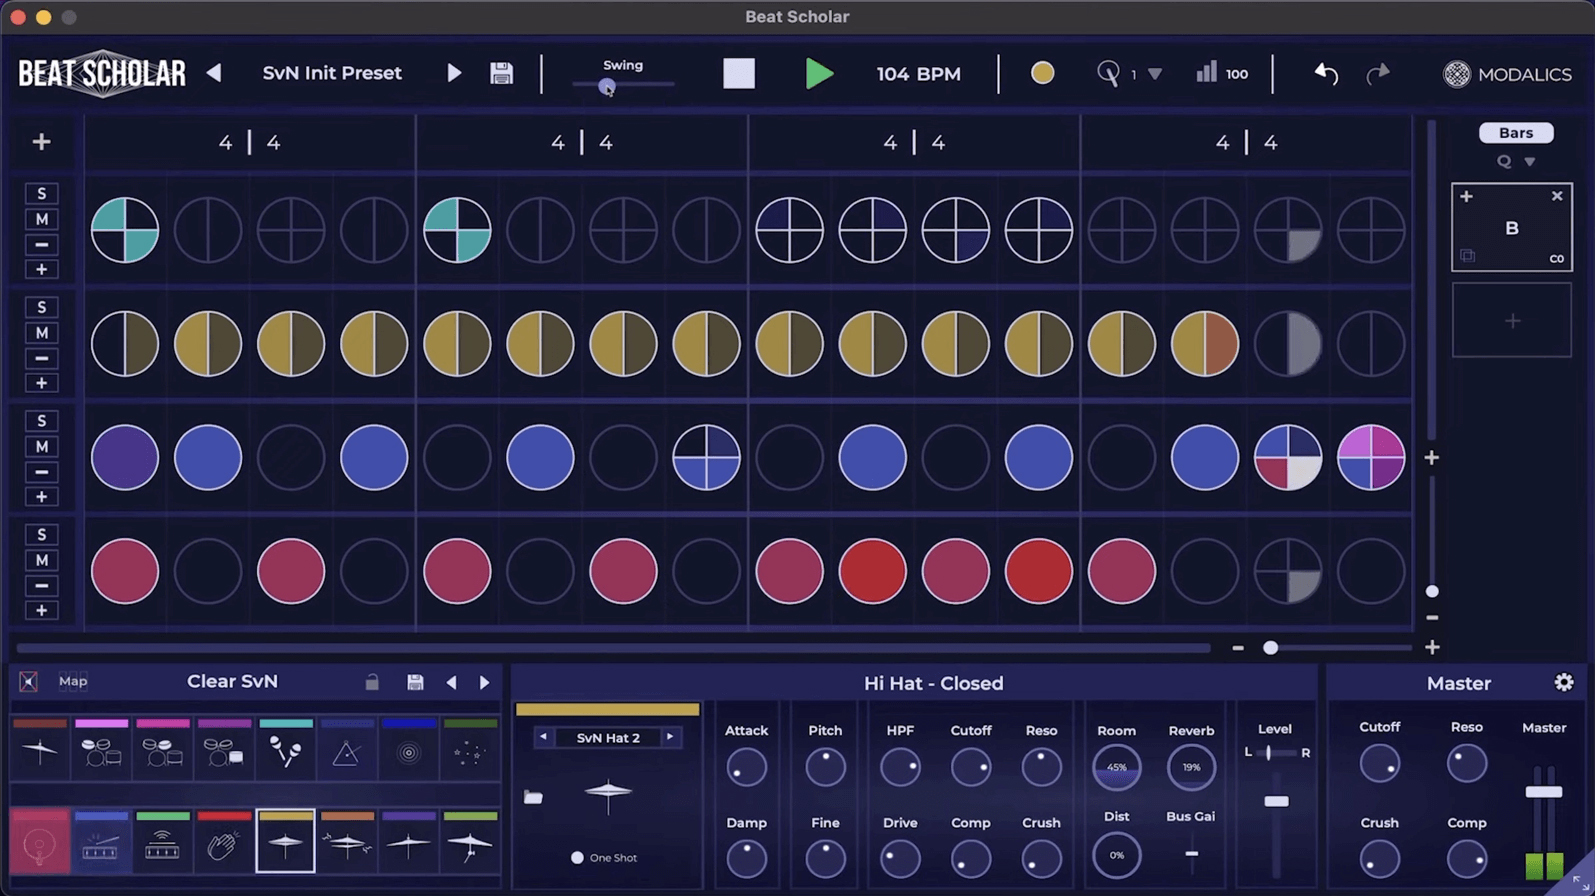
Task: Click the redo arrow icon
Action: click(x=1378, y=73)
